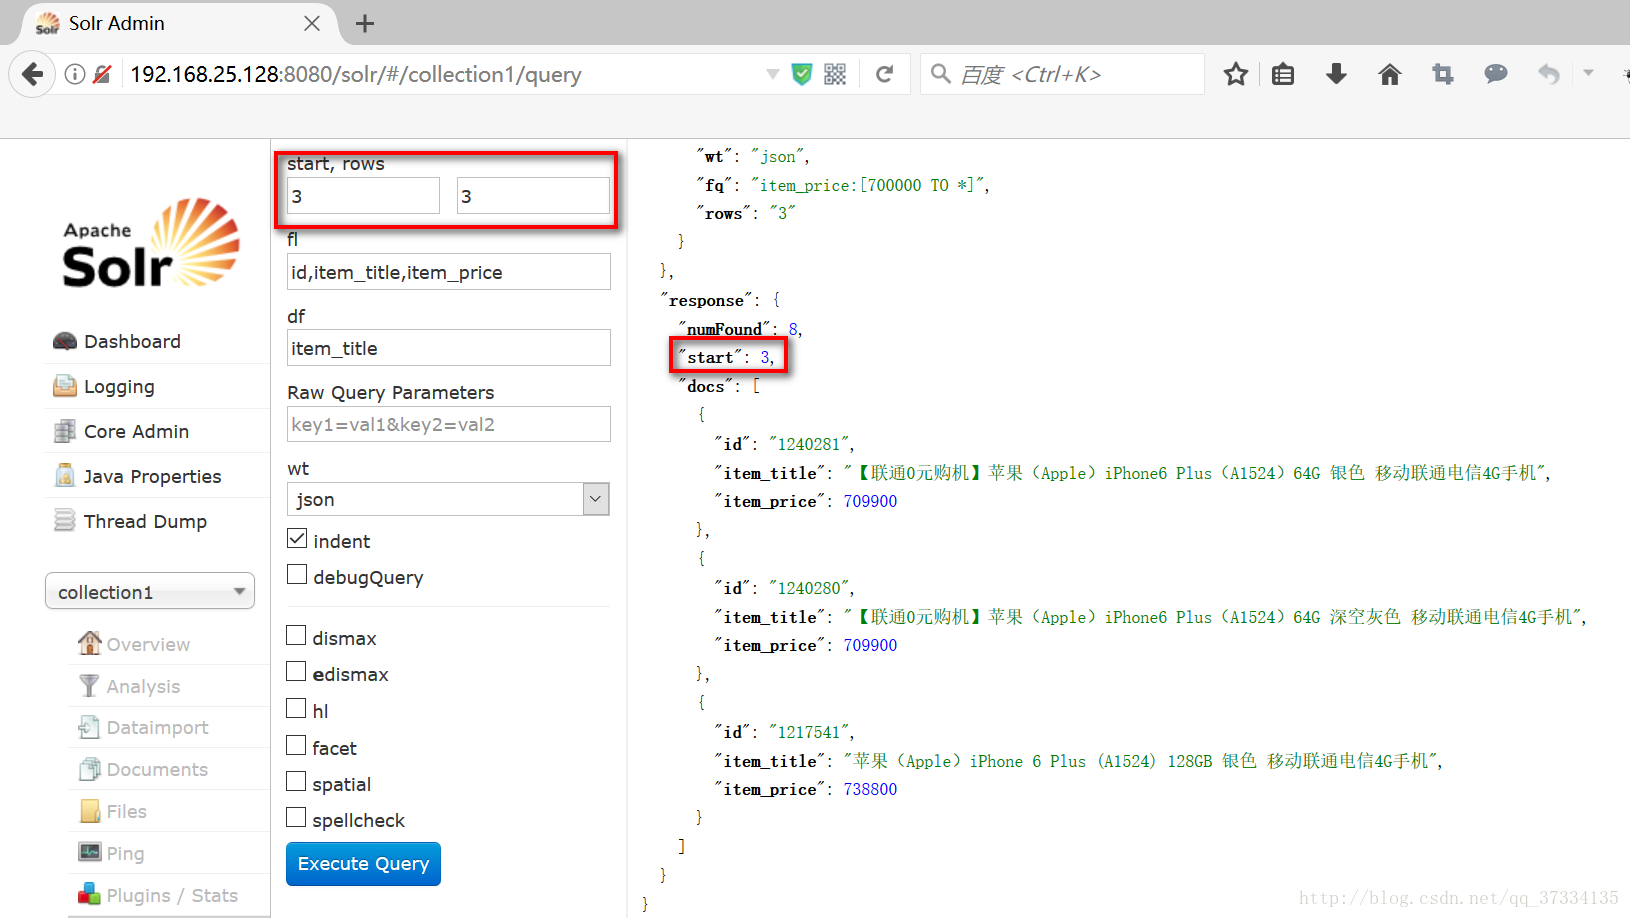The width and height of the screenshot is (1630, 918).
Task: Open the Dataimport menu item
Action: (x=157, y=727)
